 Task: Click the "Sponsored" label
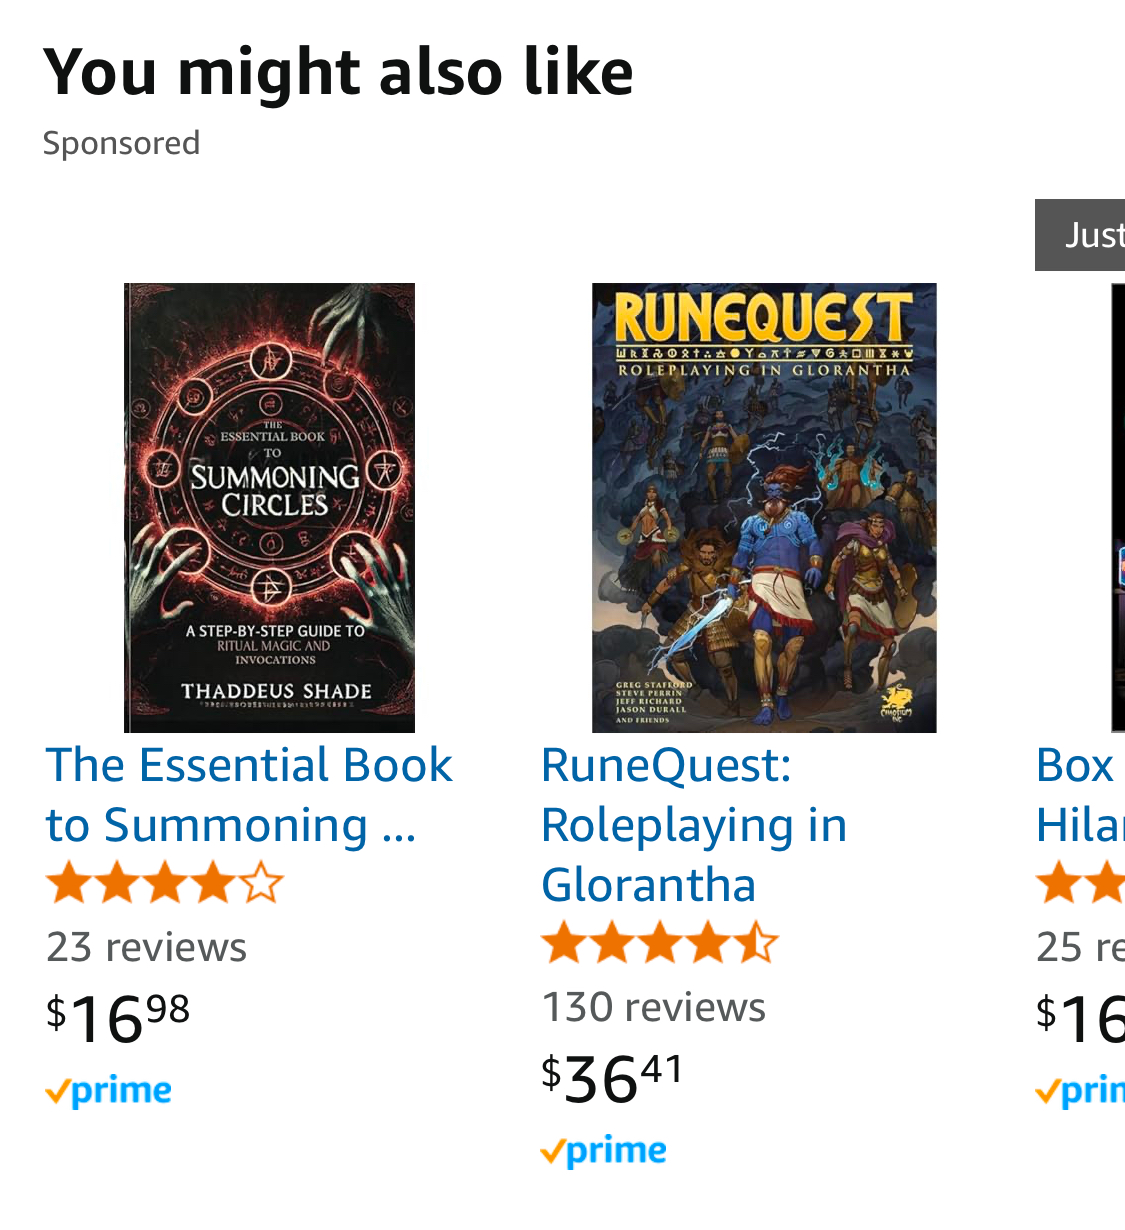coord(121,143)
